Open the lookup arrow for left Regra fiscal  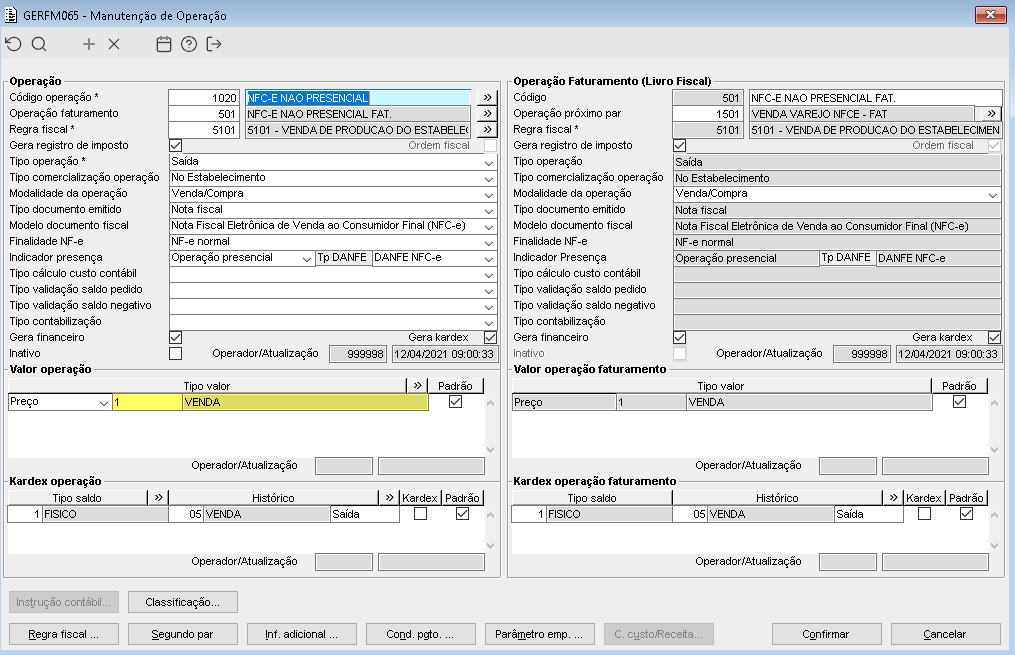point(487,129)
